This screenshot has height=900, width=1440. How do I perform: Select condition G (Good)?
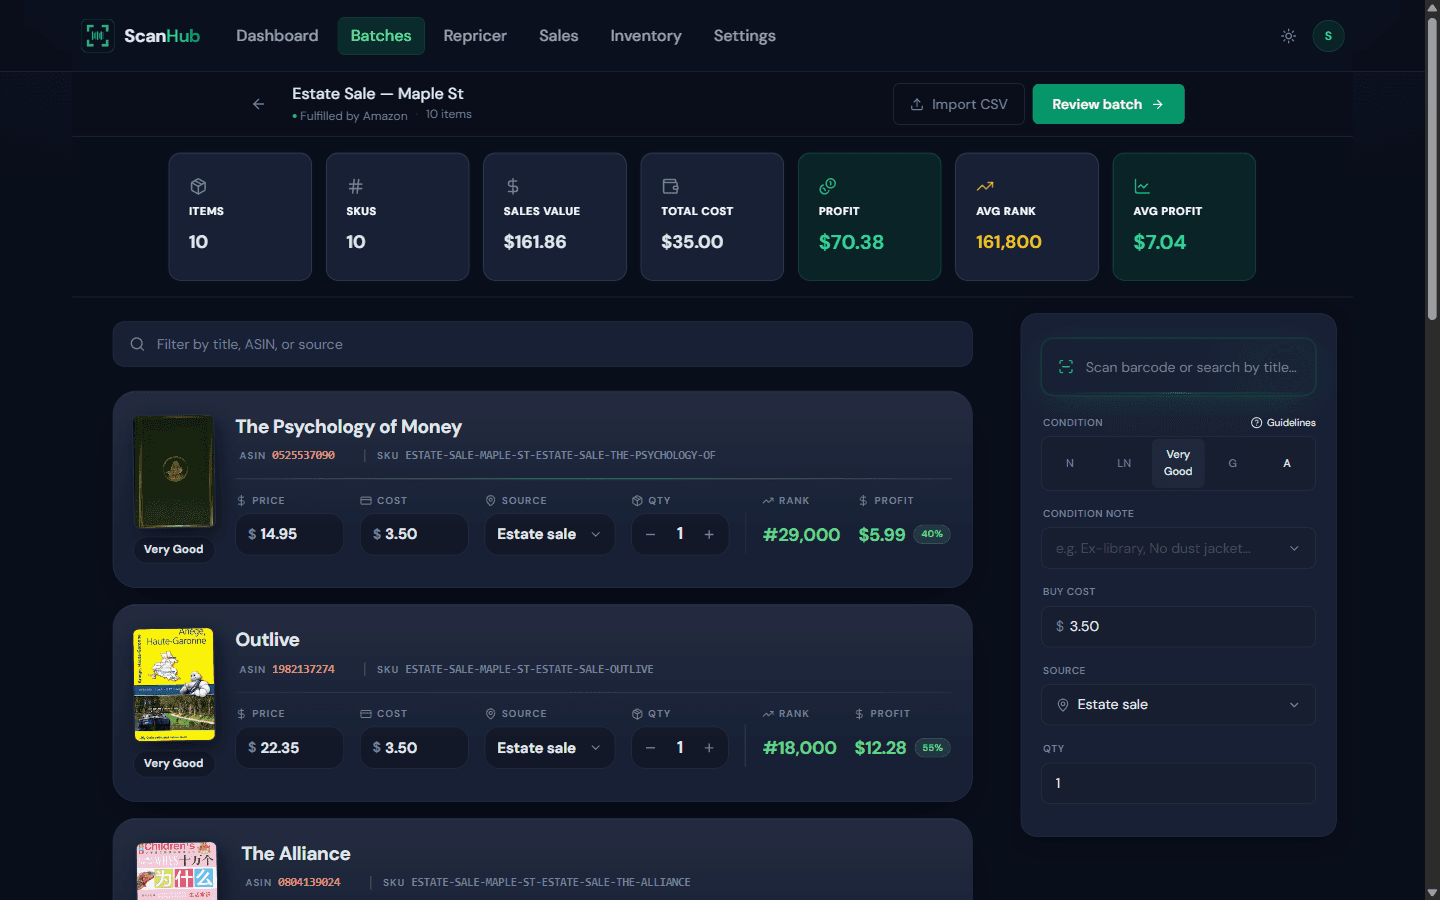click(x=1232, y=463)
